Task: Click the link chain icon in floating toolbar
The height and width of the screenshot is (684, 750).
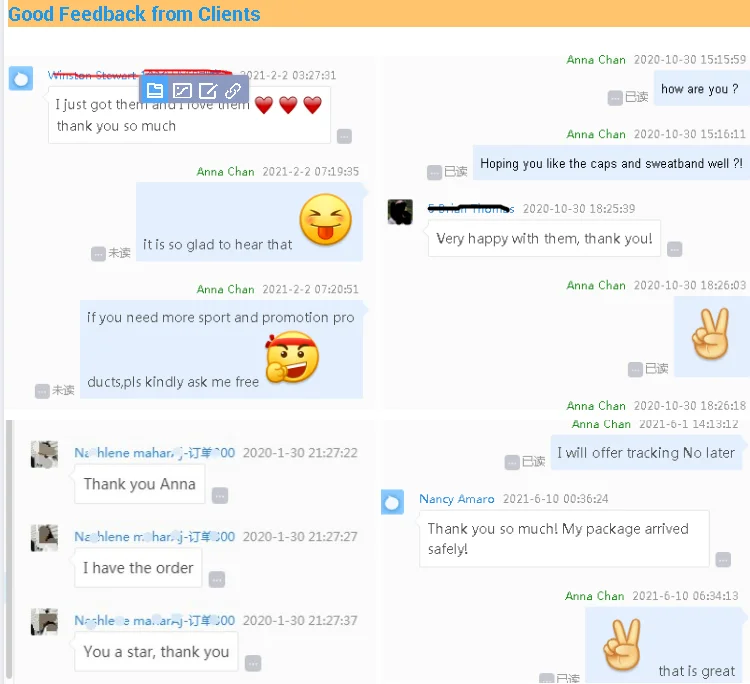Action: coord(233,90)
